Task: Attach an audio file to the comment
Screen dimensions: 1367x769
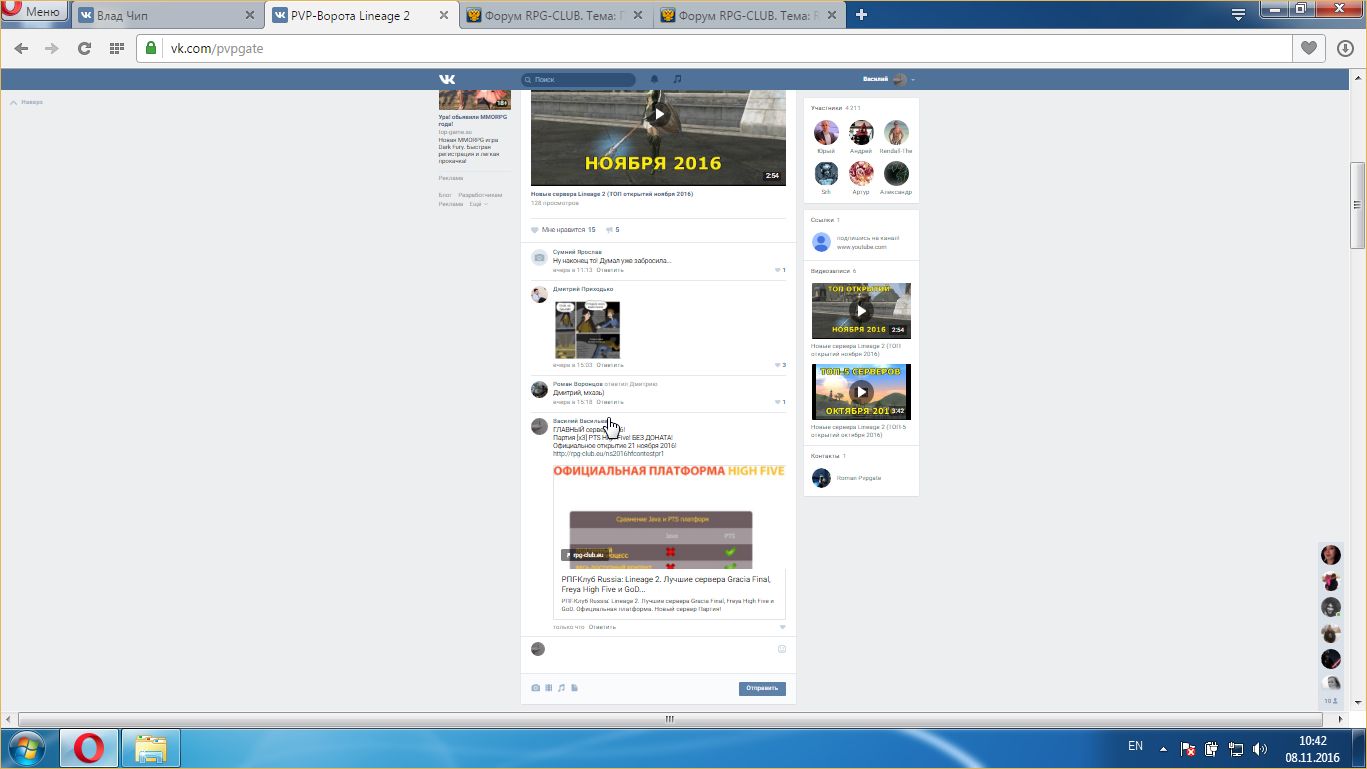Action: point(561,688)
